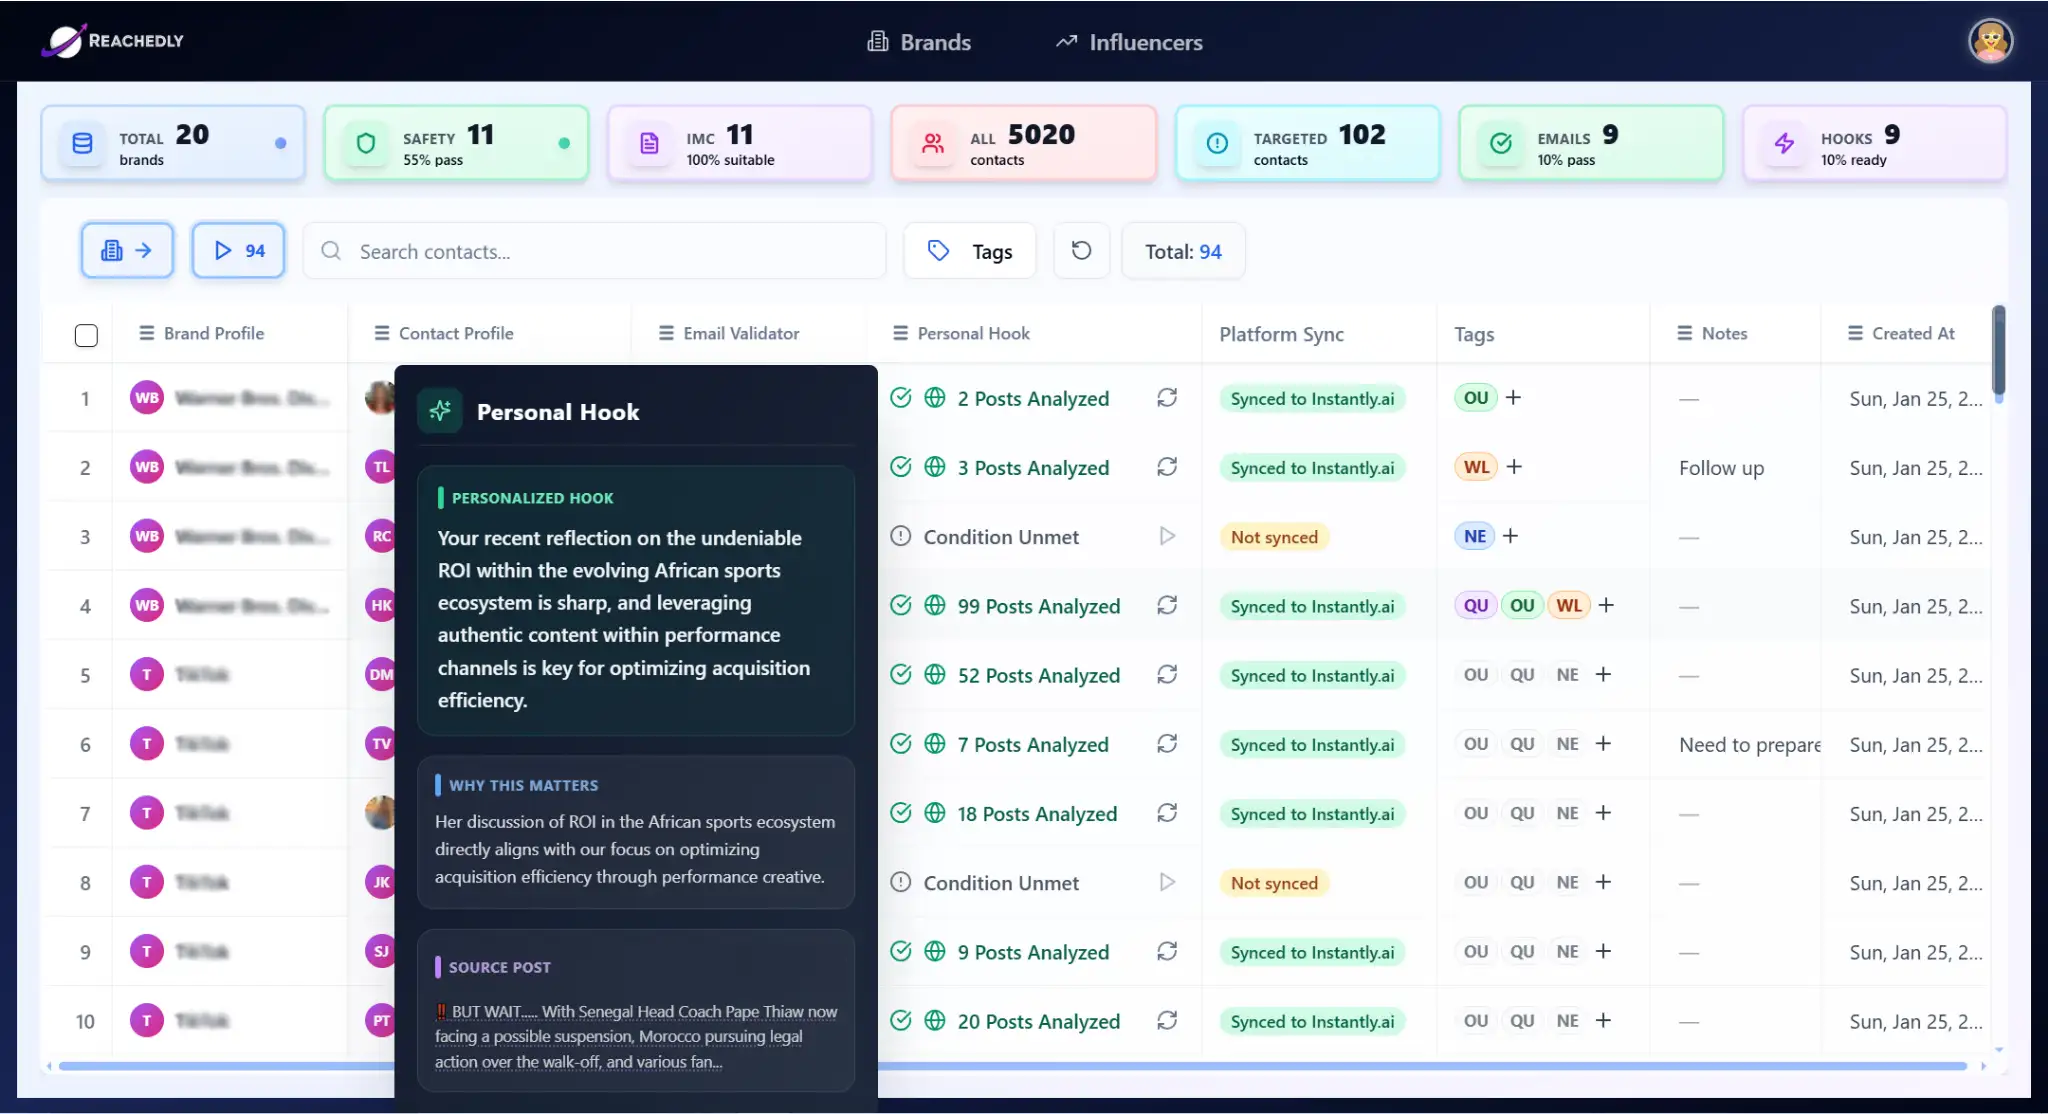This screenshot has width=2048, height=1114.
Task: Toggle the select-all checkbox in table header
Action: 86,335
